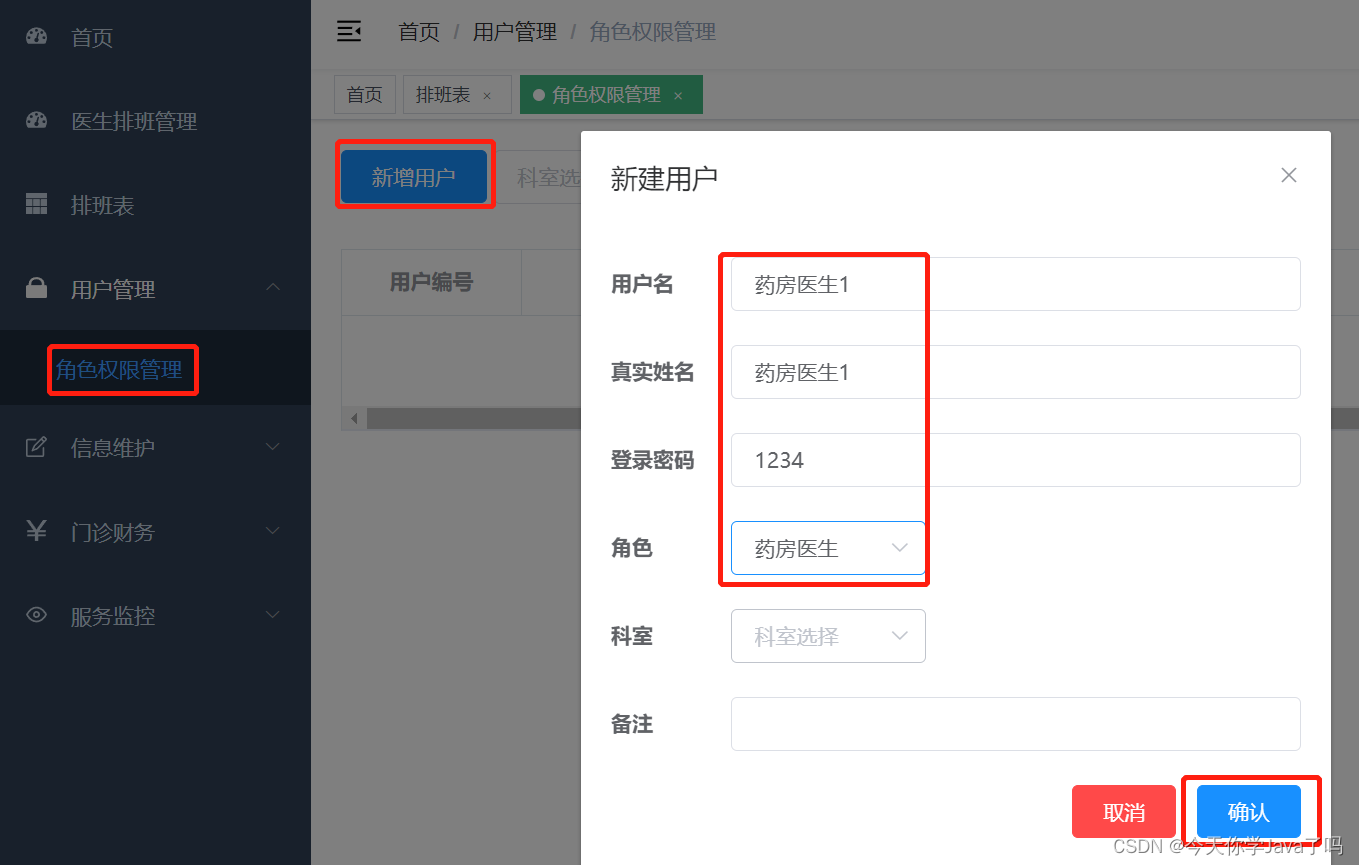Click the eye icon beside 服务监控
The height and width of the screenshot is (865, 1359).
click(x=36, y=615)
